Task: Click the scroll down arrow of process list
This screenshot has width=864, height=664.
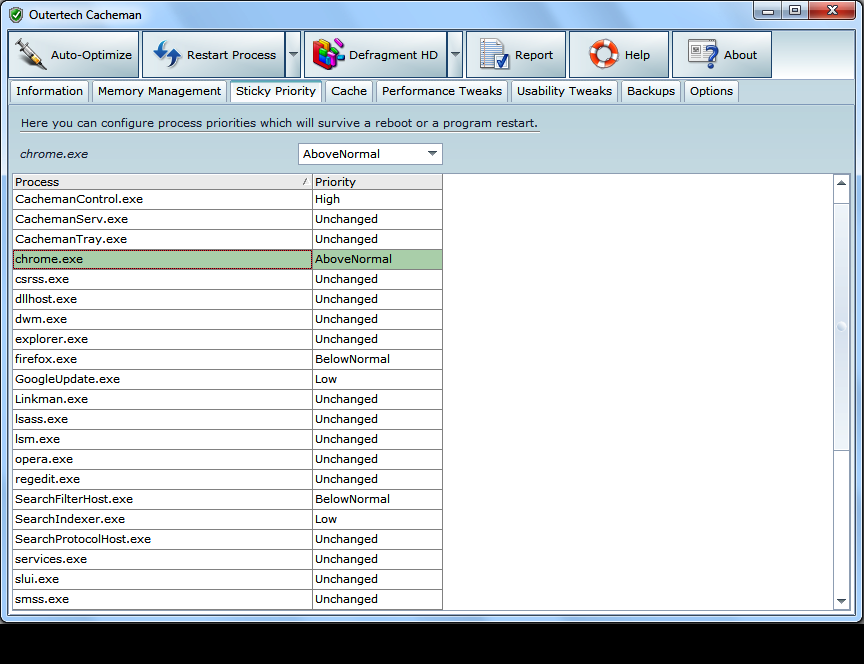Action: point(841,601)
